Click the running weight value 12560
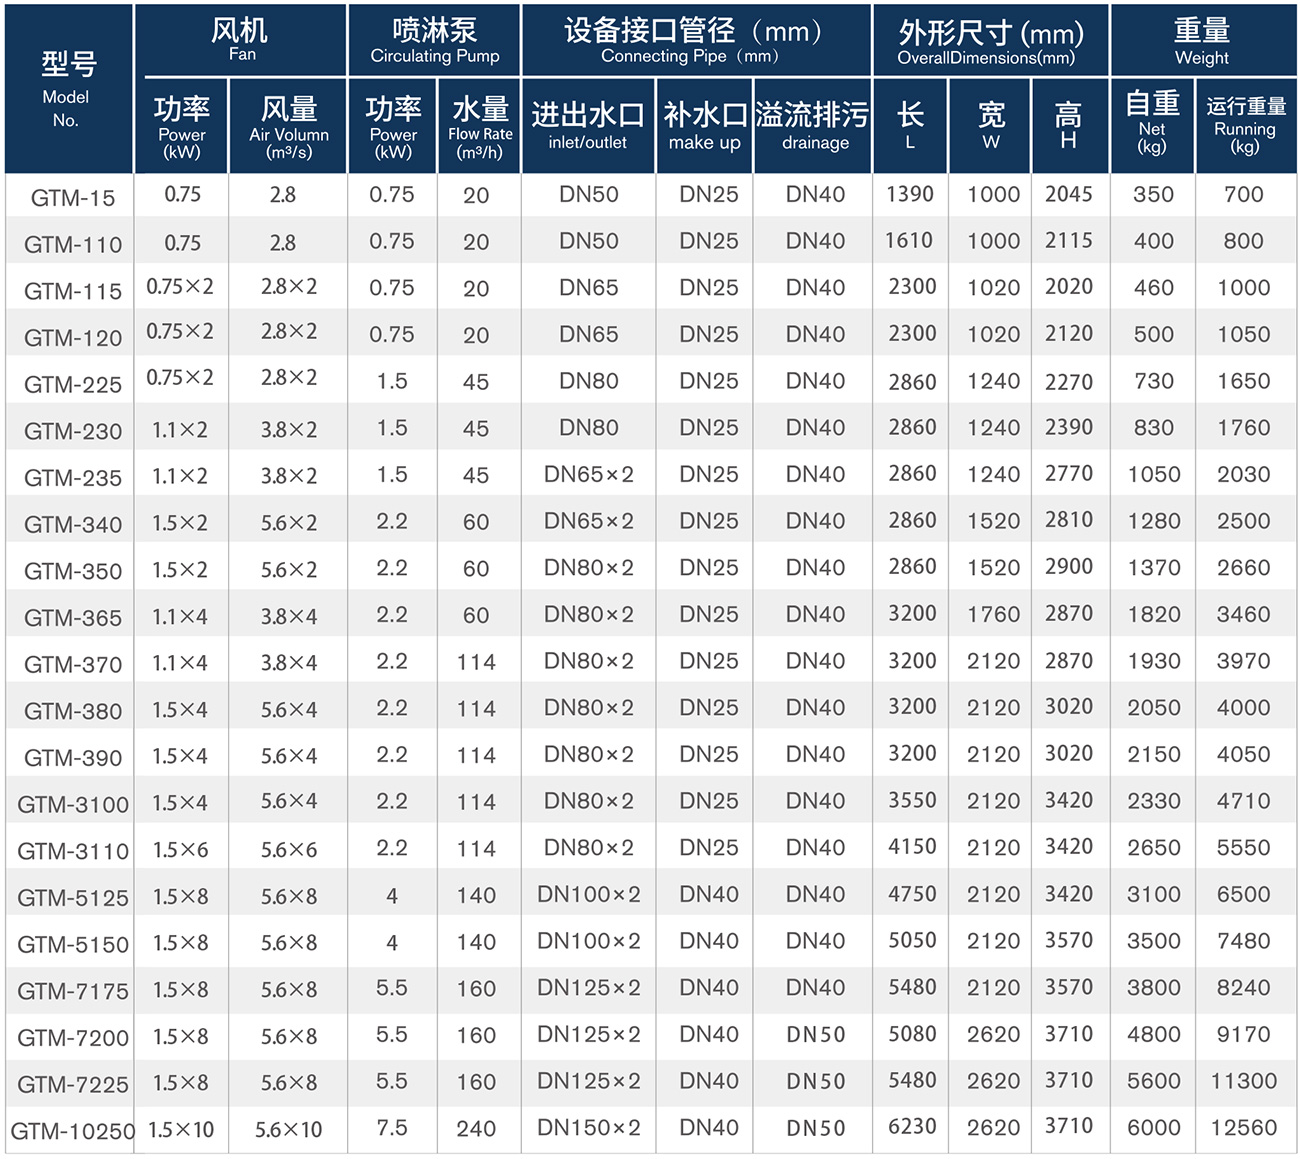Screen dimensions: 1300x1159 (x=1244, y=1128)
